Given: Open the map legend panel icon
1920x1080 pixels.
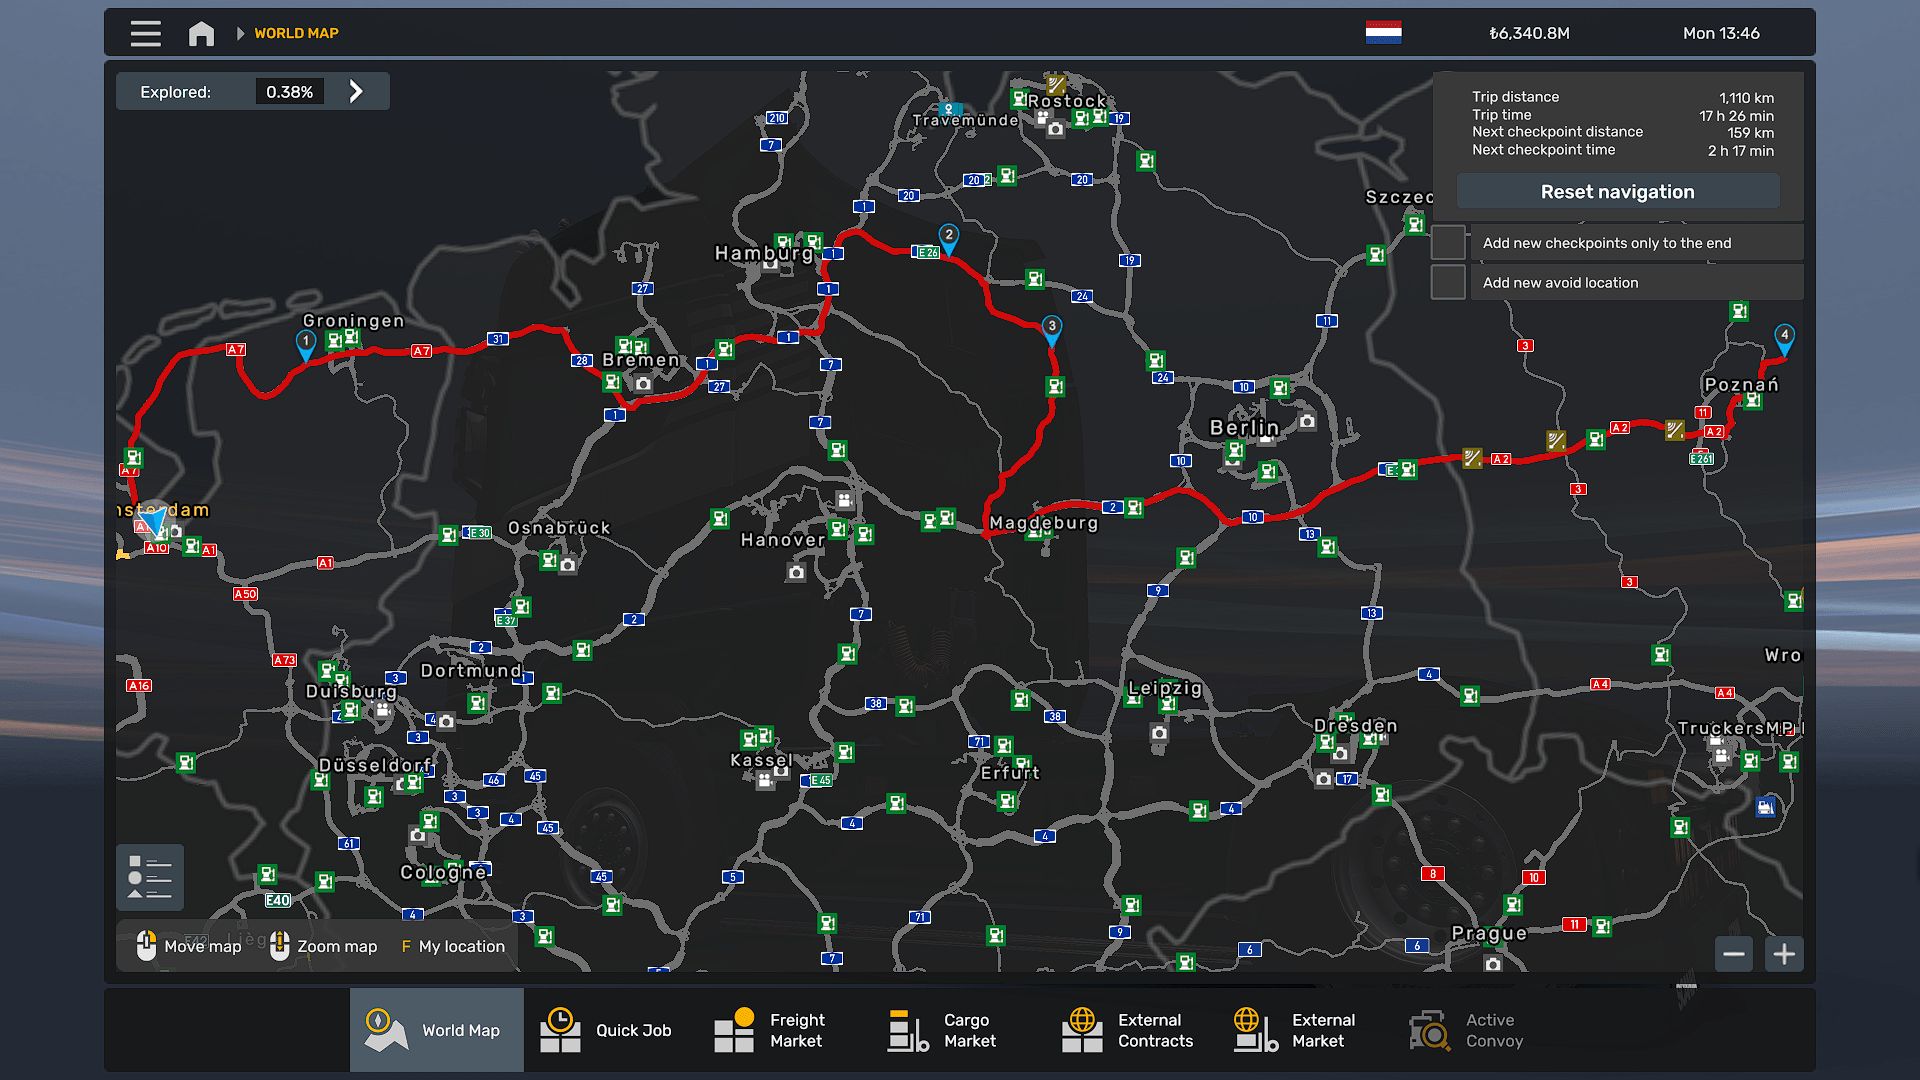Looking at the screenshot, I should click(x=149, y=878).
